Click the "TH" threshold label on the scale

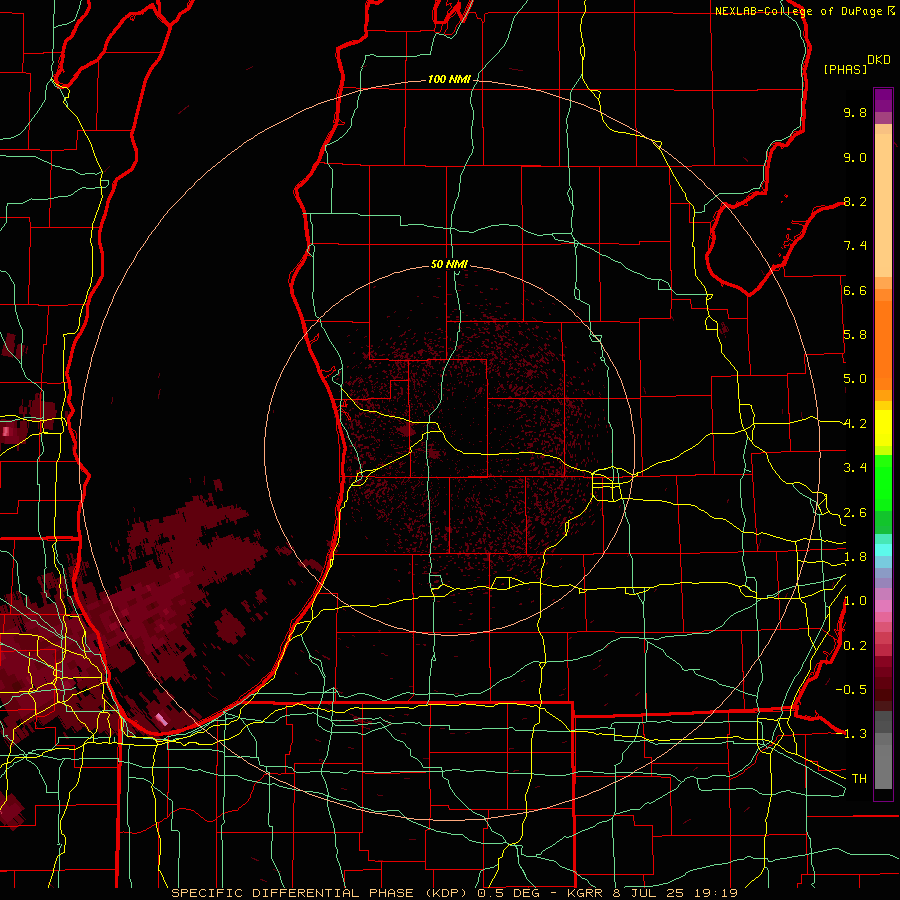pyautogui.click(x=859, y=779)
